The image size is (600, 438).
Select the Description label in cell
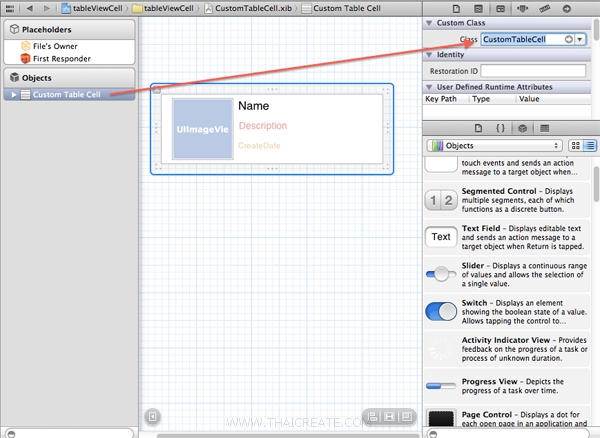coord(262,125)
